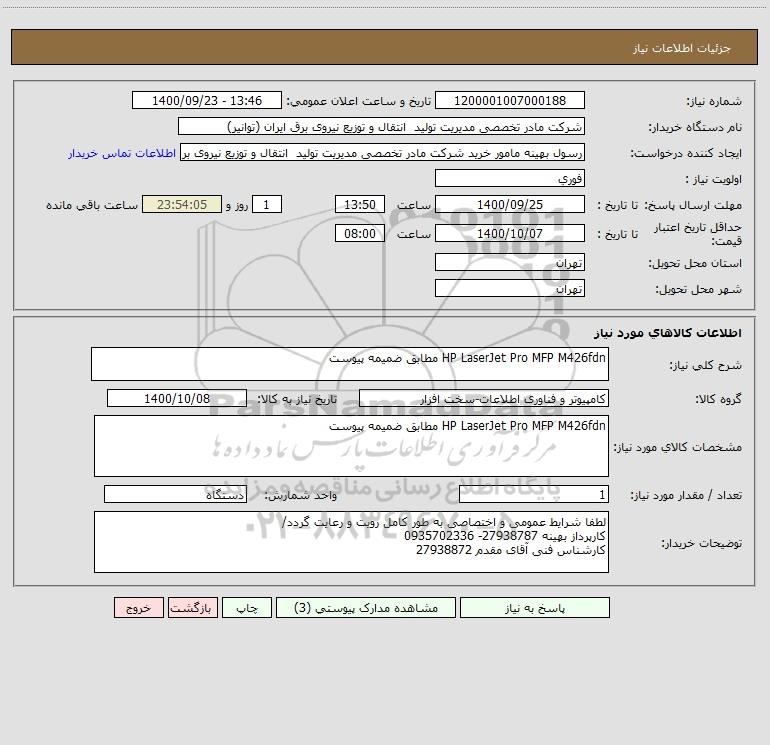
Task: Click the label گروه کالا
Action: click(x=718, y=399)
